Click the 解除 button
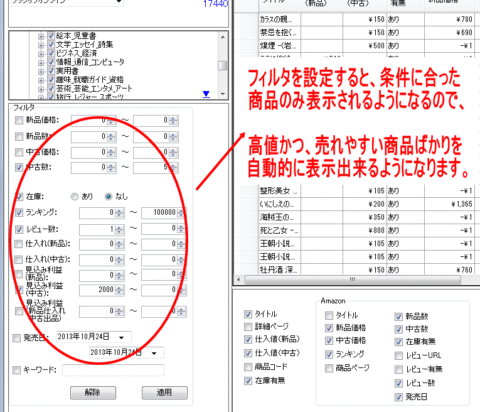The width and height of the screenshot is (480, 412). [x=93, y=393]
